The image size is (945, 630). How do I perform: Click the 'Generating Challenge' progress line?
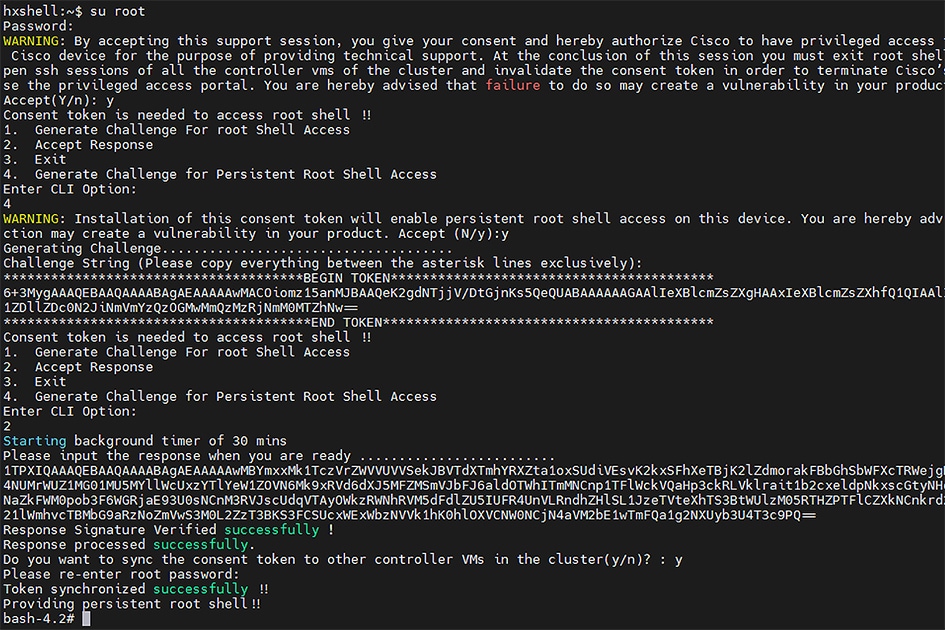tap(227, 248)
